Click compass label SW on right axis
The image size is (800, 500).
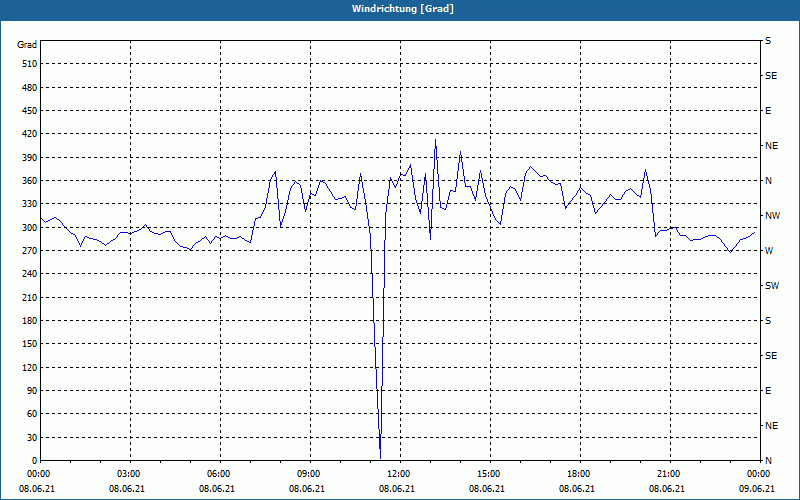[772, 286]
